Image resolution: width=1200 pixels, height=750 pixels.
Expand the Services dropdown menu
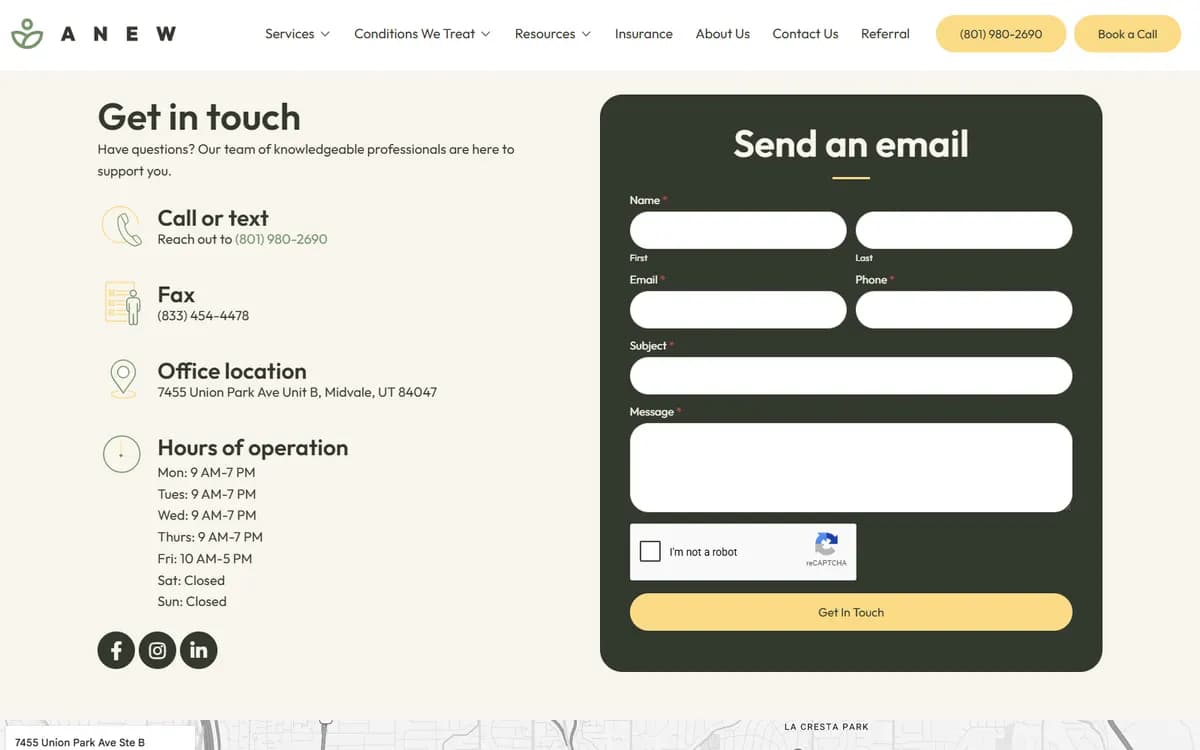(x=297, y=34)
